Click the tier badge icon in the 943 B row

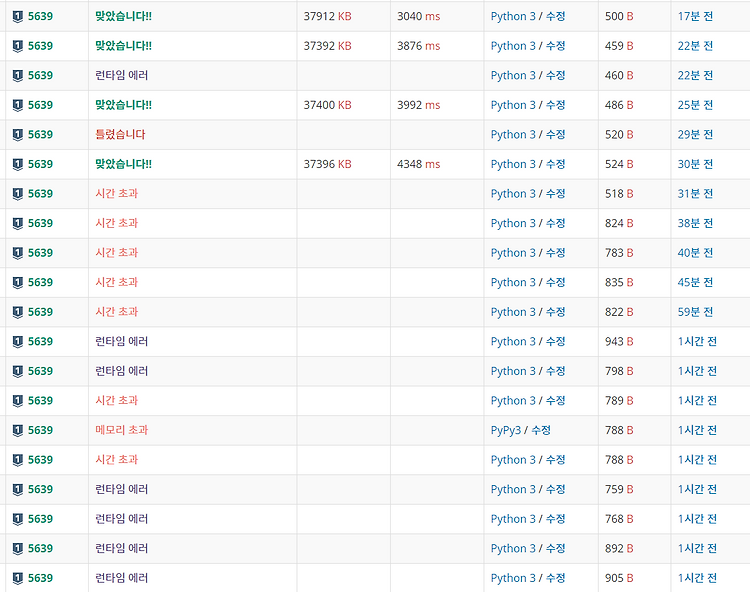coord(18,342)
